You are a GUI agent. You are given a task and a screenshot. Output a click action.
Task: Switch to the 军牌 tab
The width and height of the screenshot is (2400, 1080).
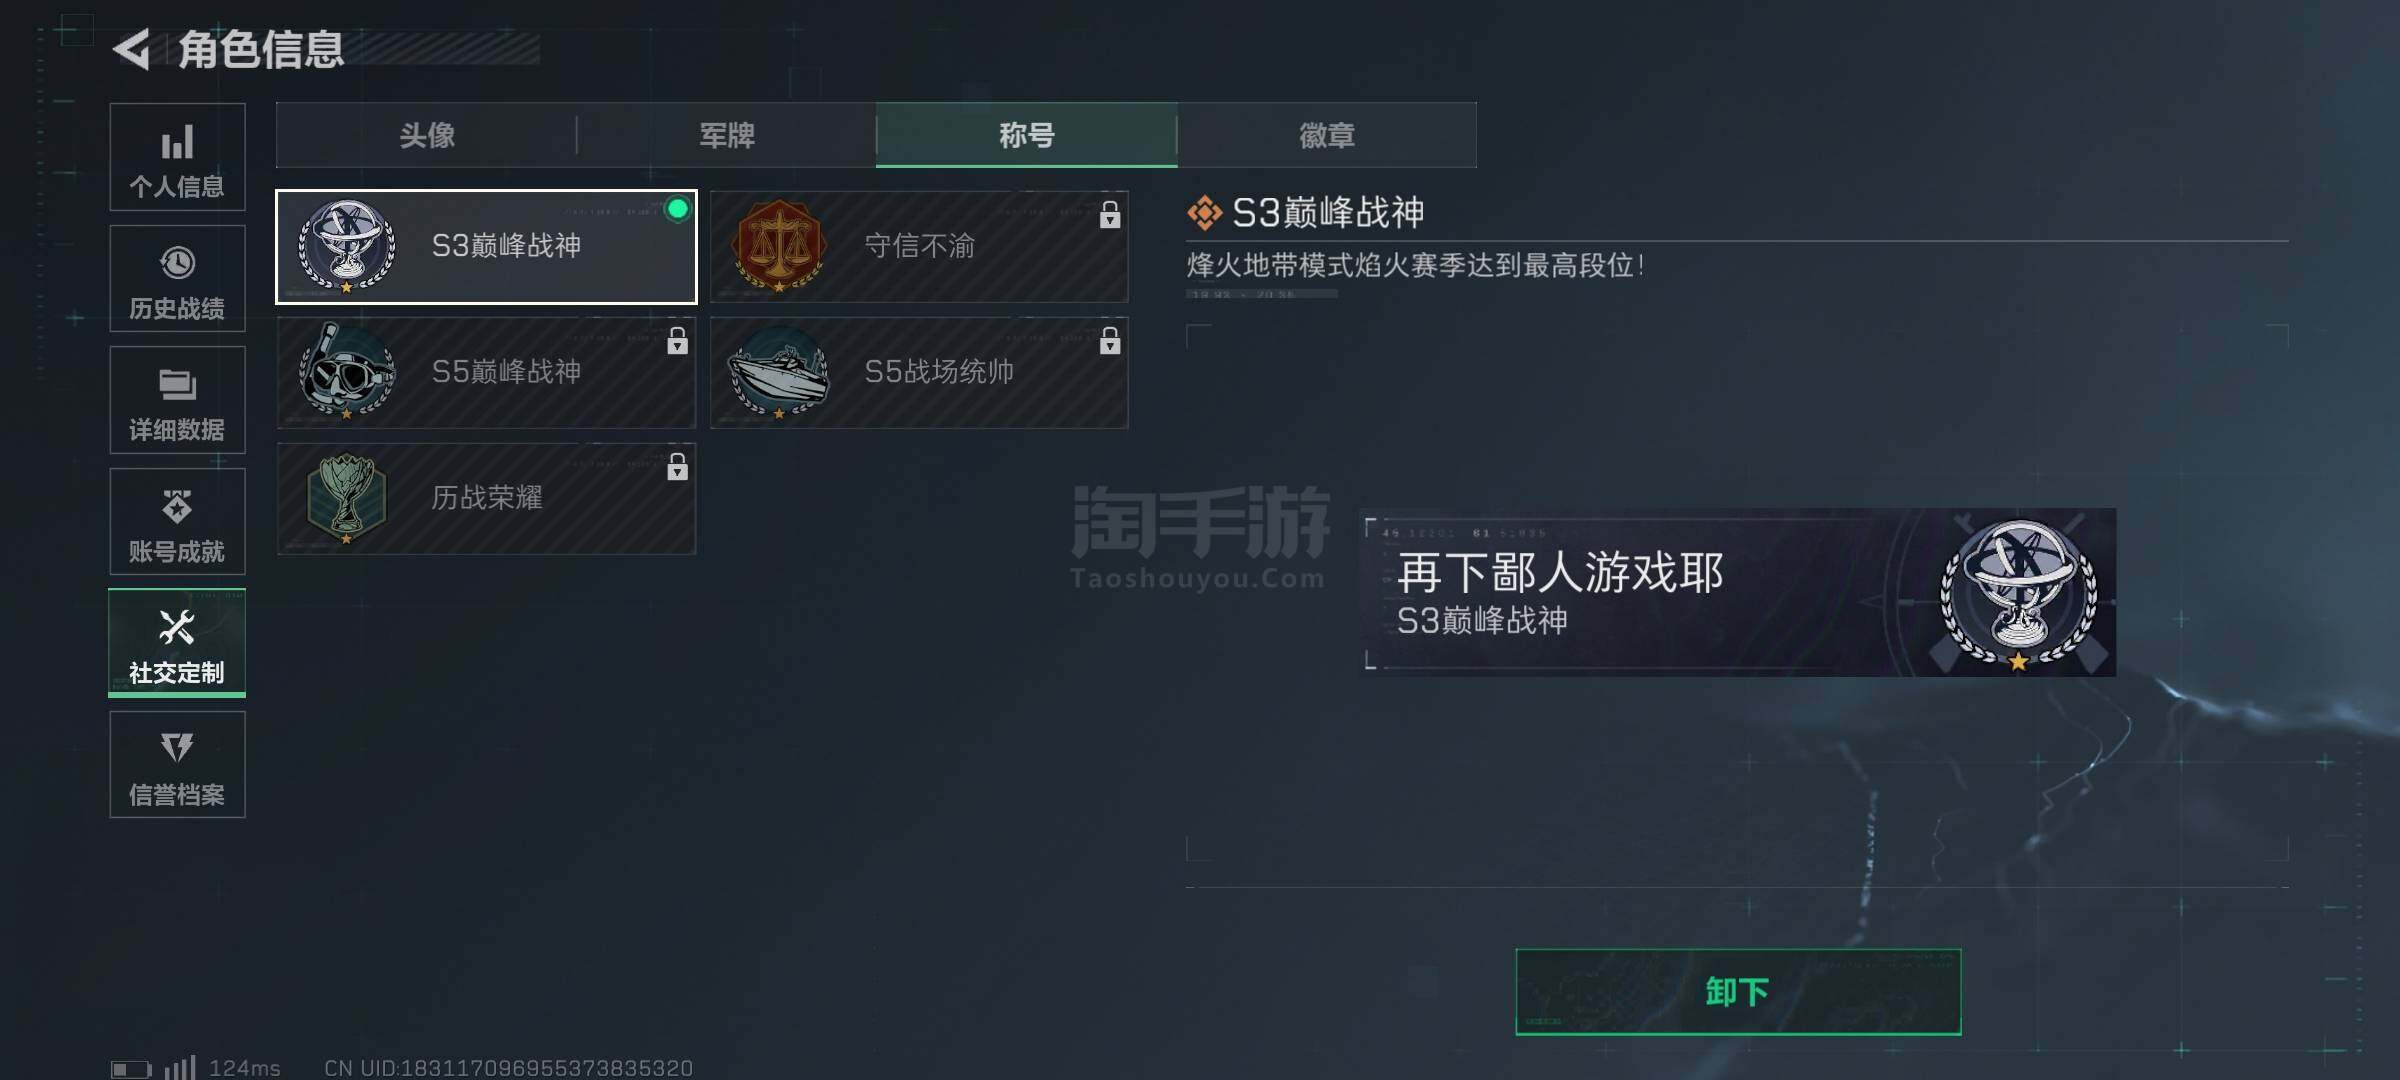[727, 135]
